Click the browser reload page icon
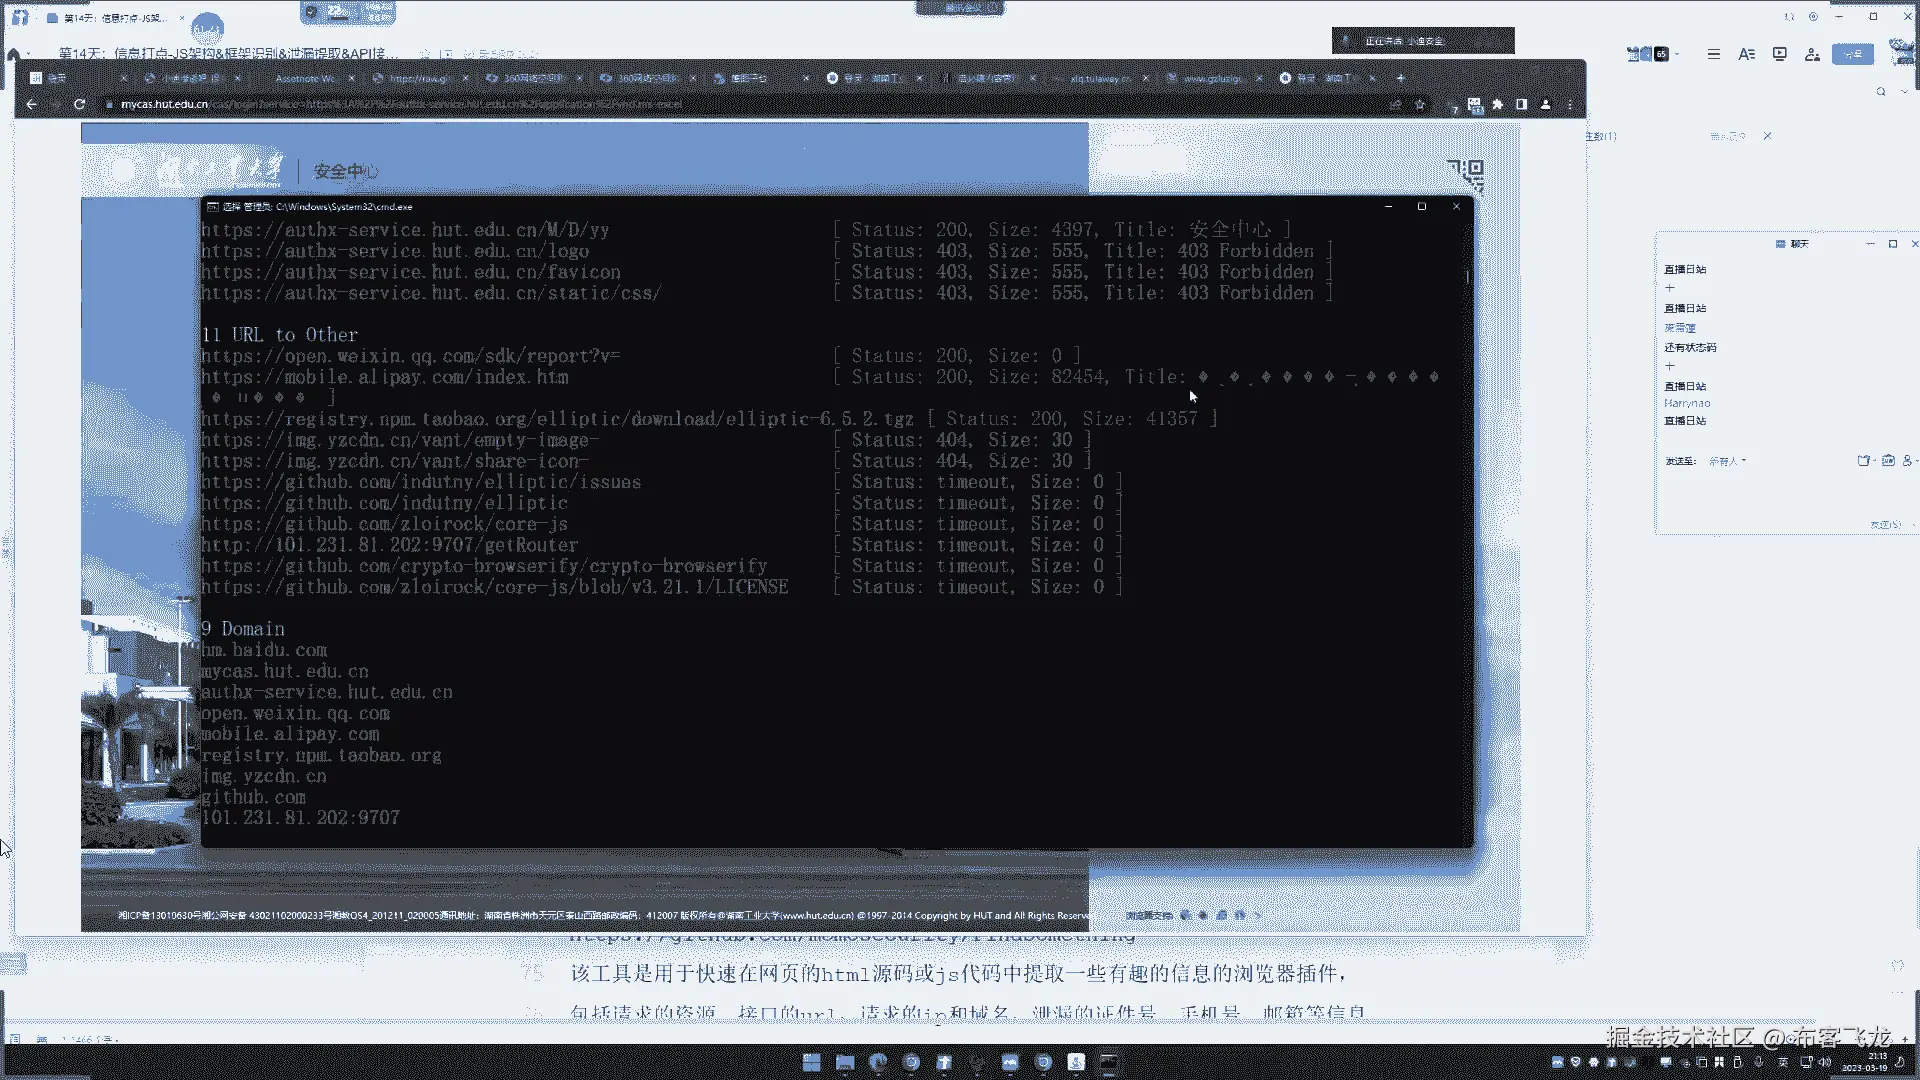The height and width of the screenshot is (1080, 1920). point(79,104)
